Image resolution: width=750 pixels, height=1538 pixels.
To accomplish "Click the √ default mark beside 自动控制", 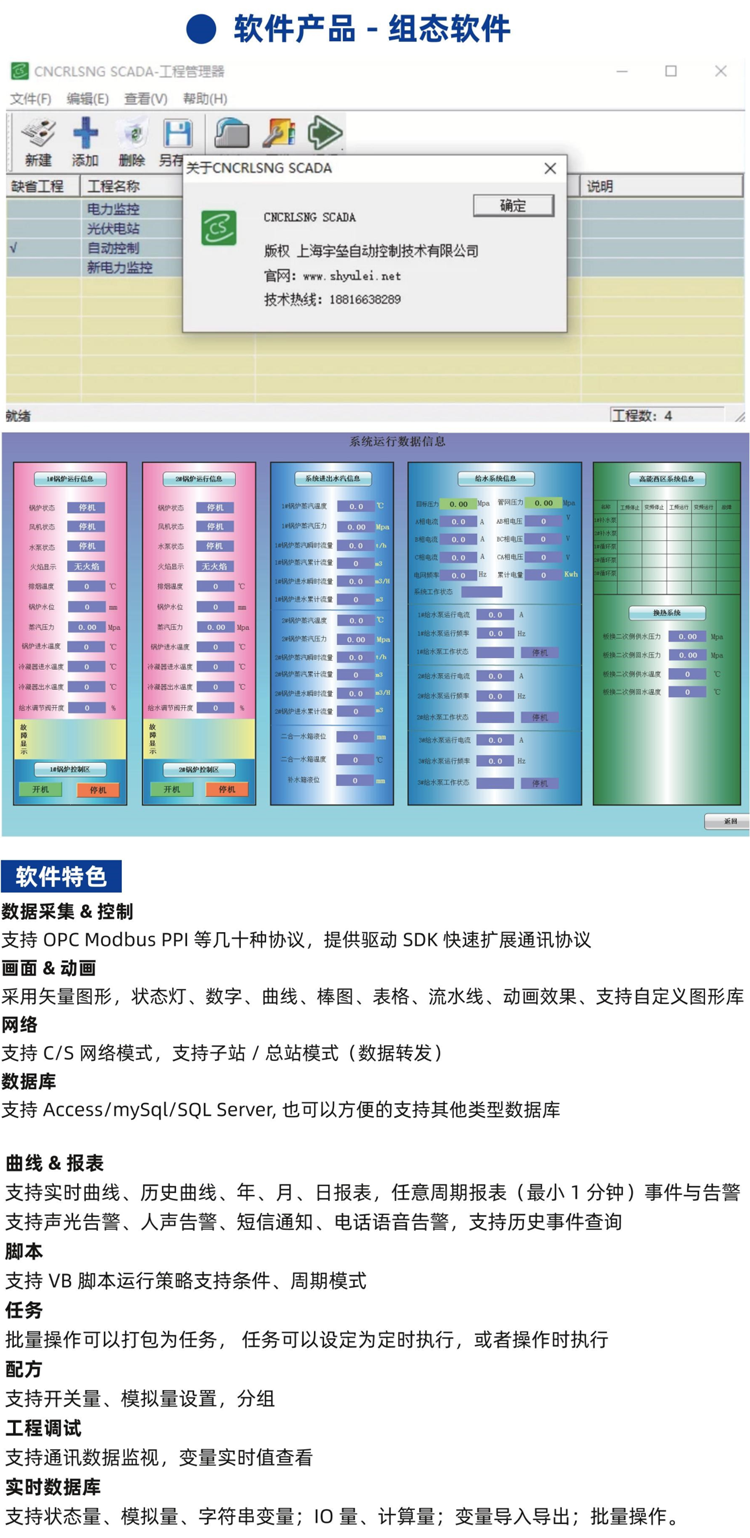I will pos(14,247).
